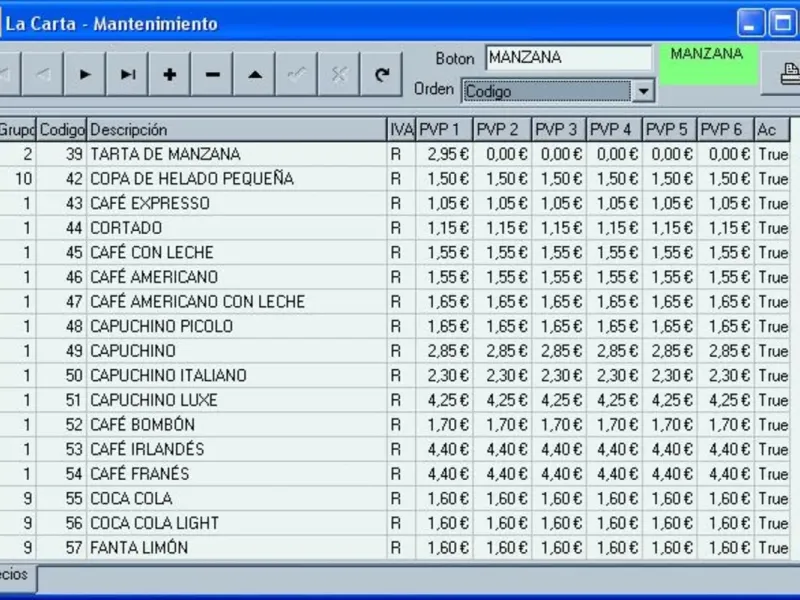Select the COCA COLA LIGHT row
The height and width of the screenshot is (600, 800).
394,523
